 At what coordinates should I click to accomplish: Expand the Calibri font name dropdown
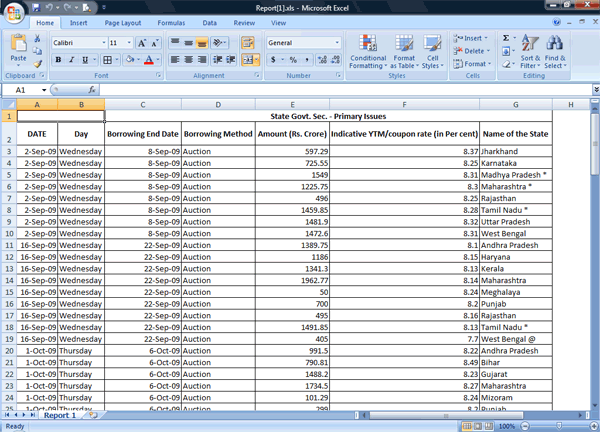(x=102, y=43)
